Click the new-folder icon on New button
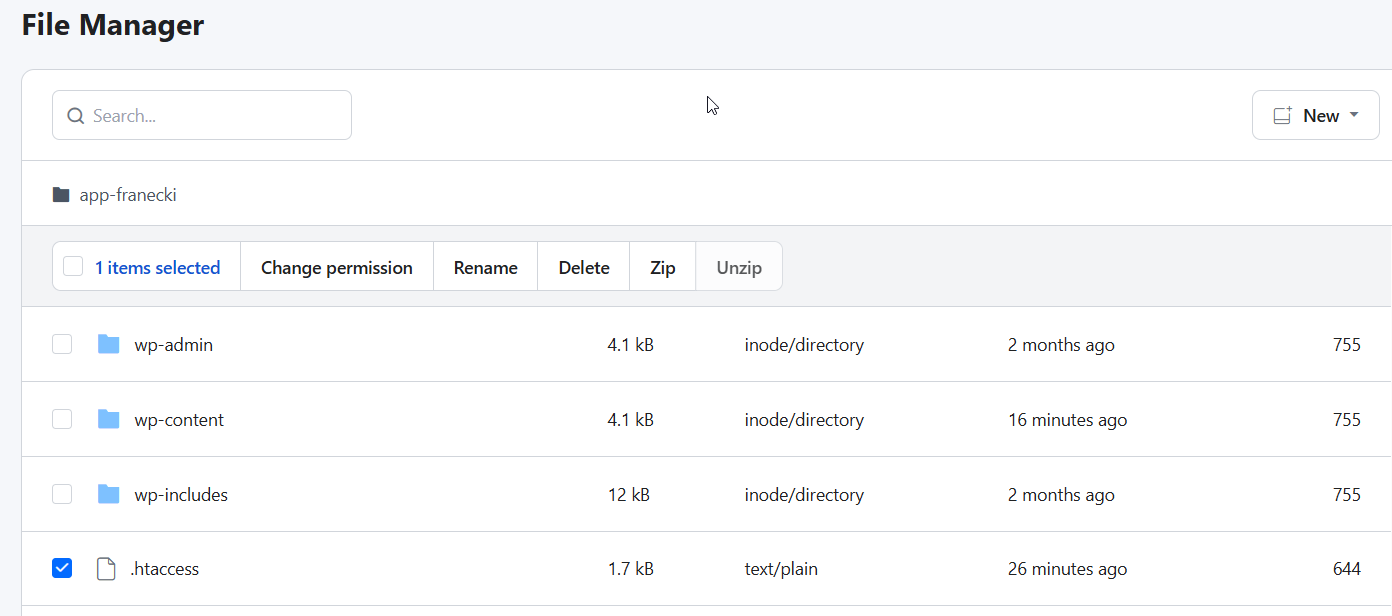This screenshot has height=616, width=1392. 1282,116
